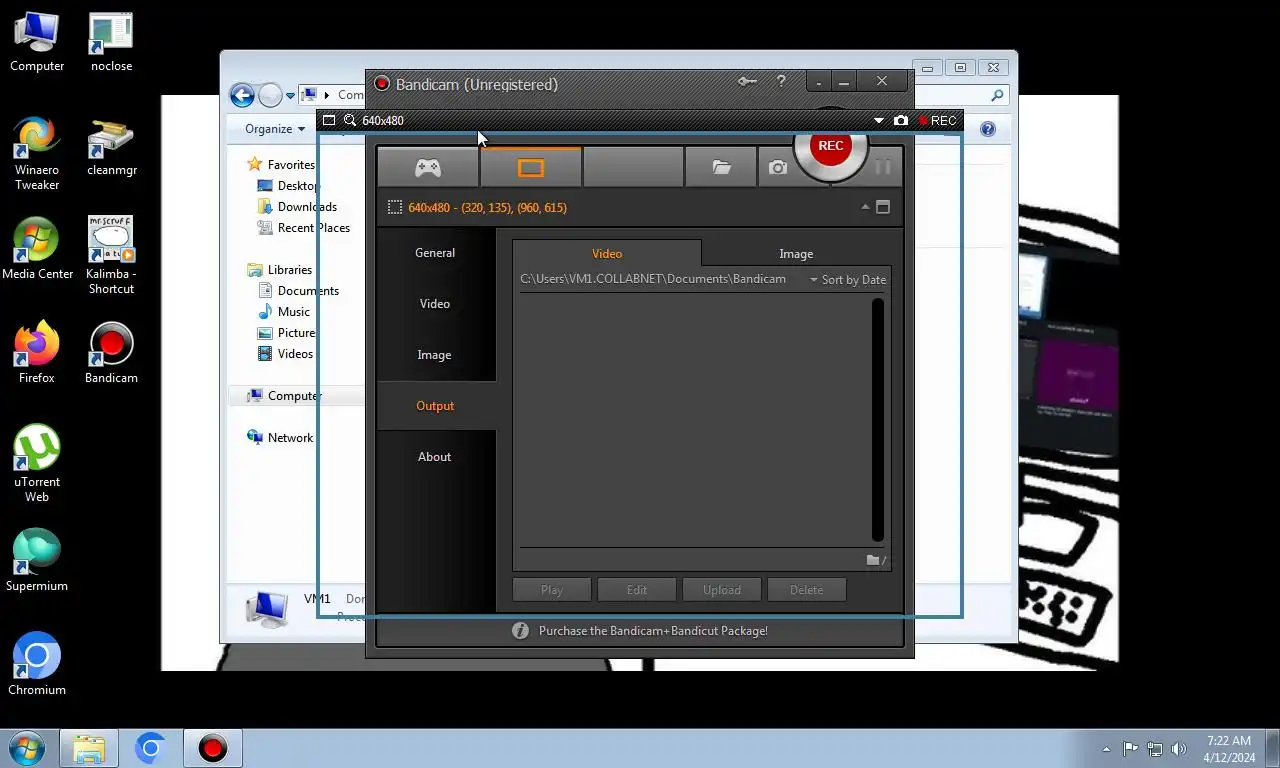This screenshot has width=1280, height=768.
Task: Click the Delete button
Action: (807, 590)
